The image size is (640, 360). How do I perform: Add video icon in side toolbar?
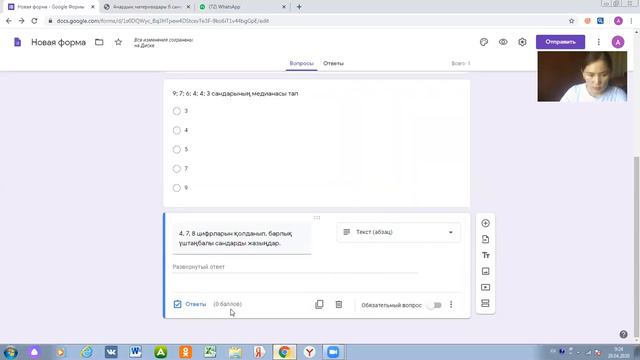coord(485,287)
